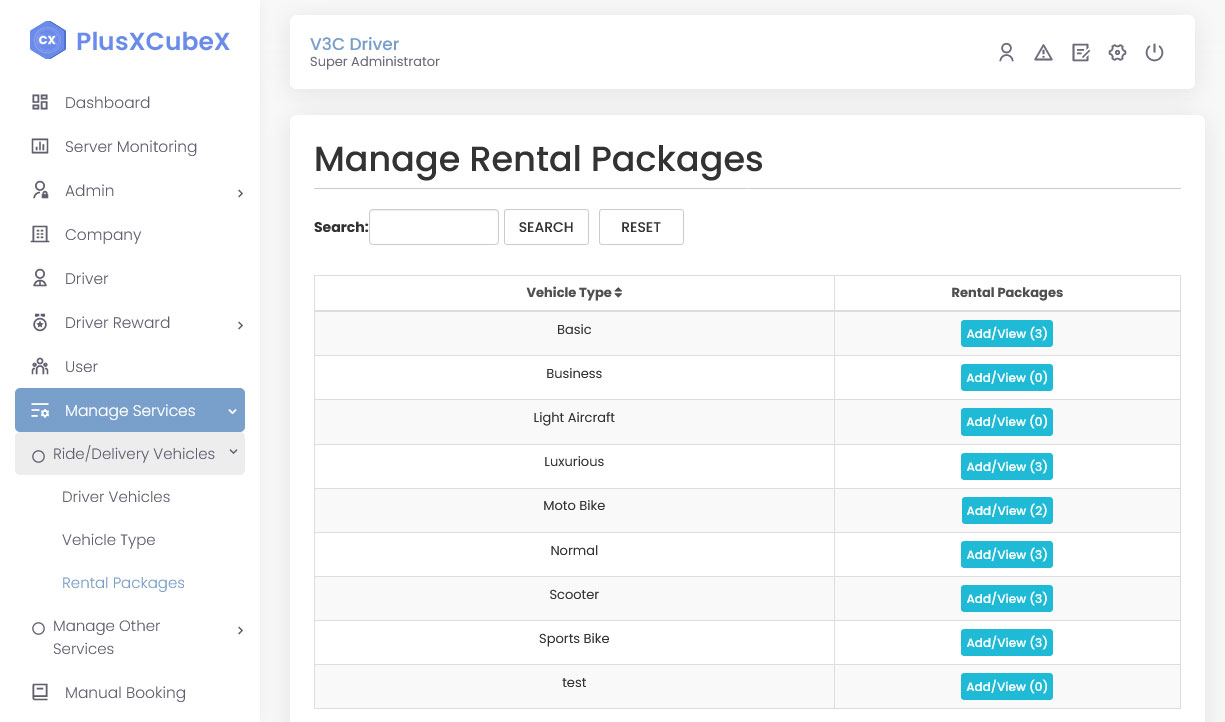Click the Driver Reward medal icon
This screenshot has height=722, width=1225.
(x=40, y=322)
